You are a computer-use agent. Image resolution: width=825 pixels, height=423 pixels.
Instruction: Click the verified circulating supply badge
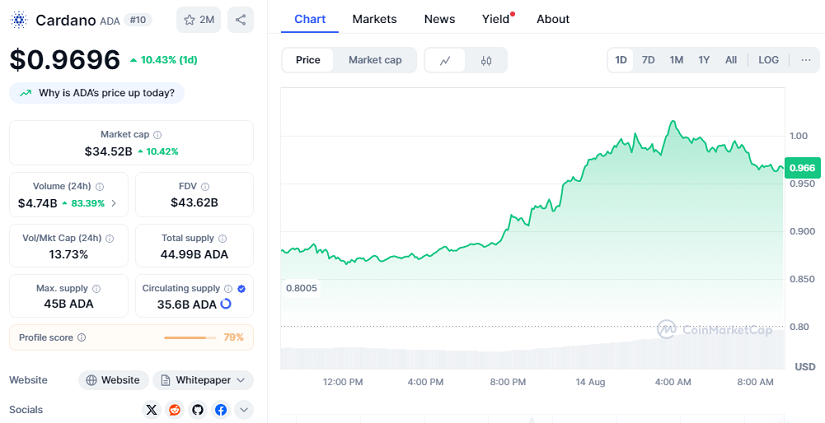242,288
